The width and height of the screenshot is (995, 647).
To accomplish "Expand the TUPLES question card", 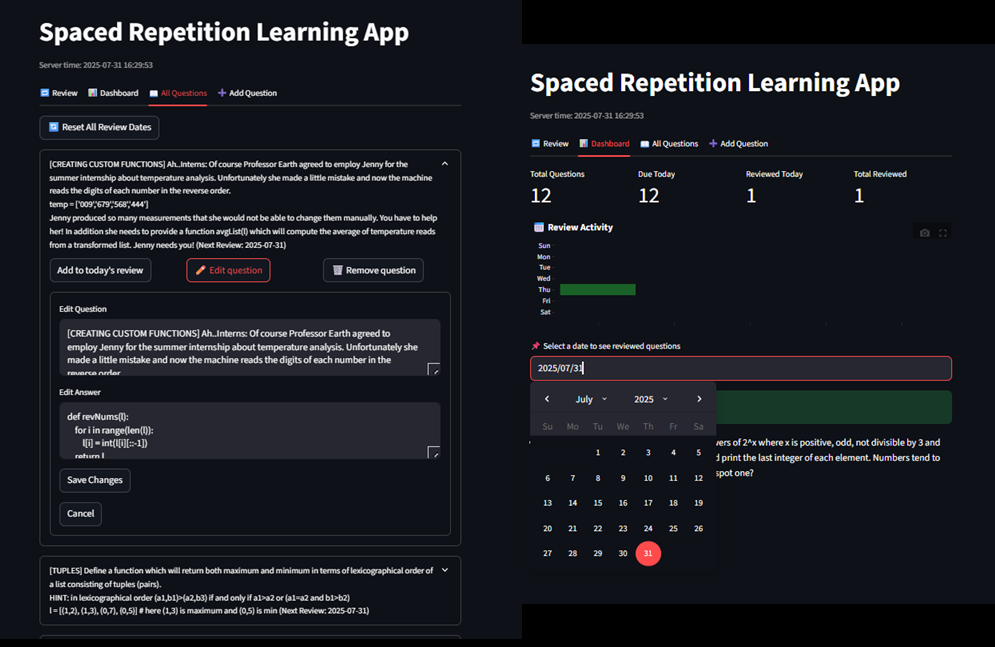I will [x=445, y=570].
